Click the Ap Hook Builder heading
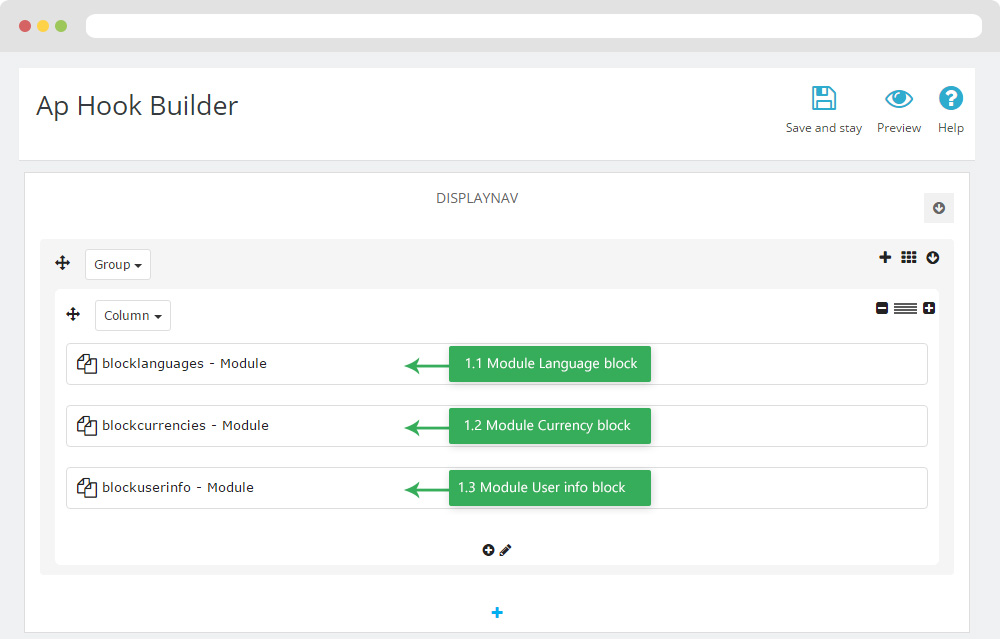1000x639 pixels. (x=137, y=106)
